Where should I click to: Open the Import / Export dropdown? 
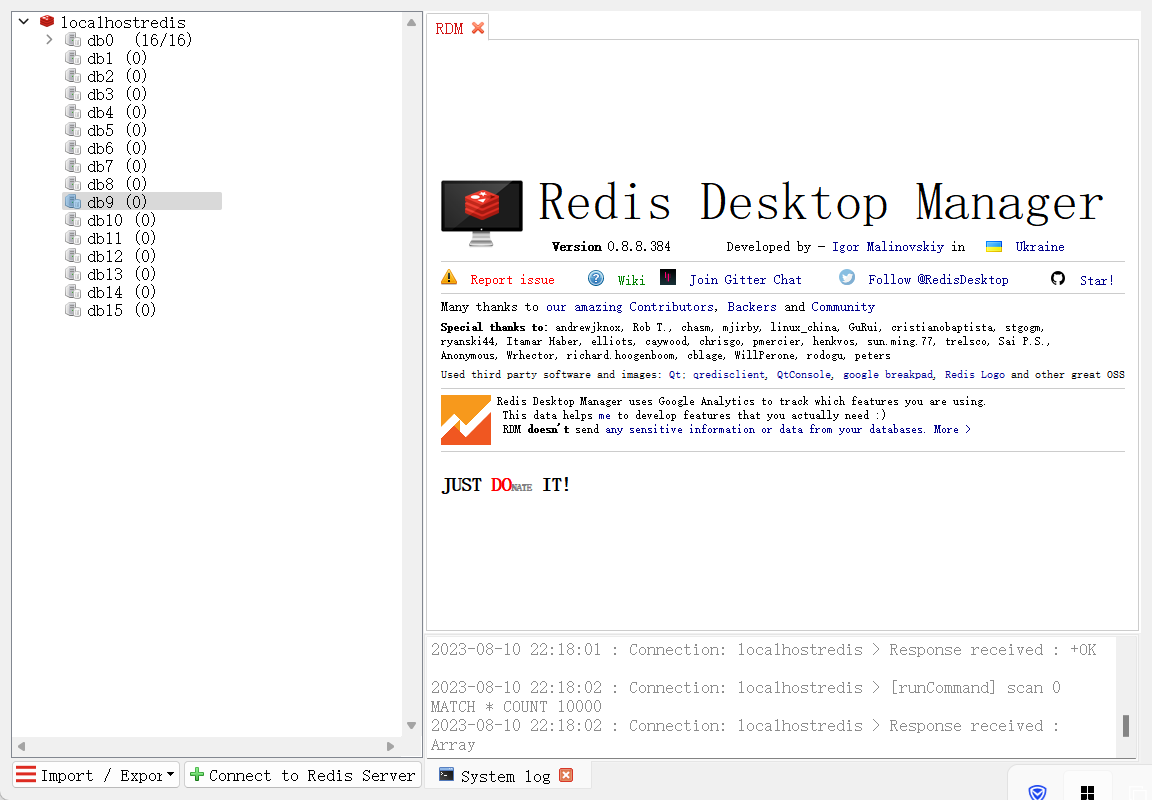click(x=96, y=775)
